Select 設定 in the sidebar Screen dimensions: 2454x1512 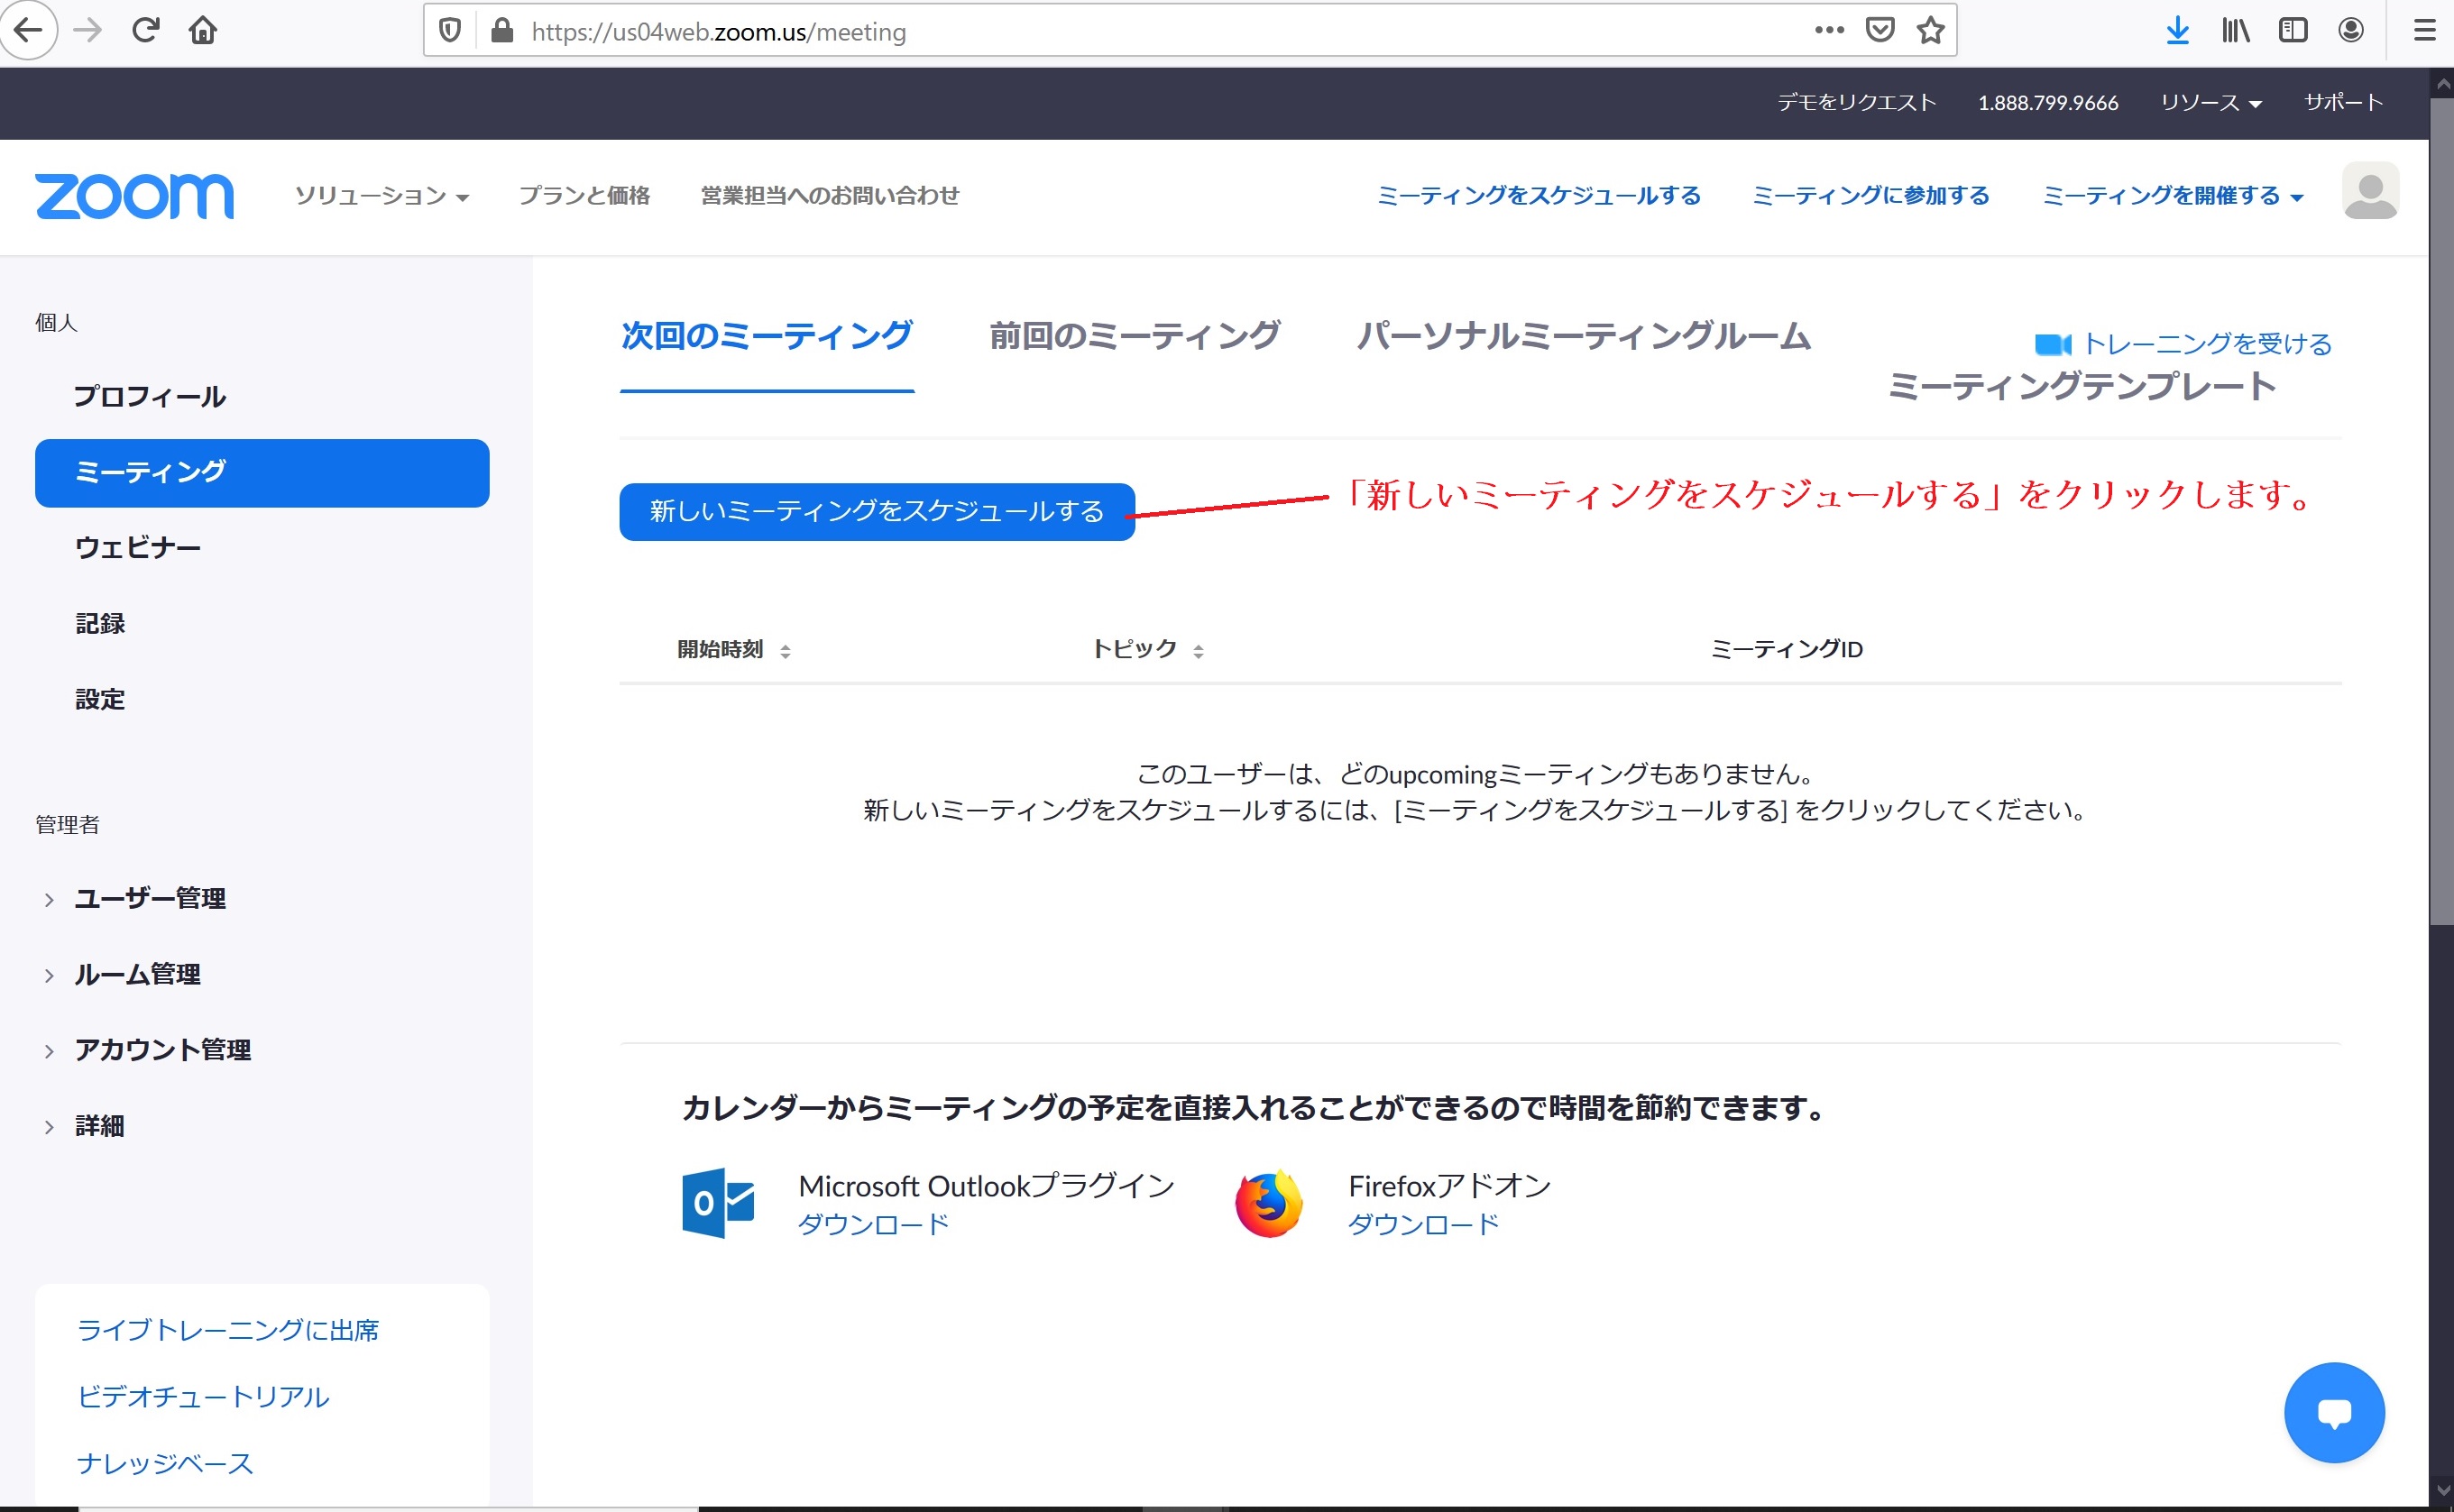click(100, 700)
